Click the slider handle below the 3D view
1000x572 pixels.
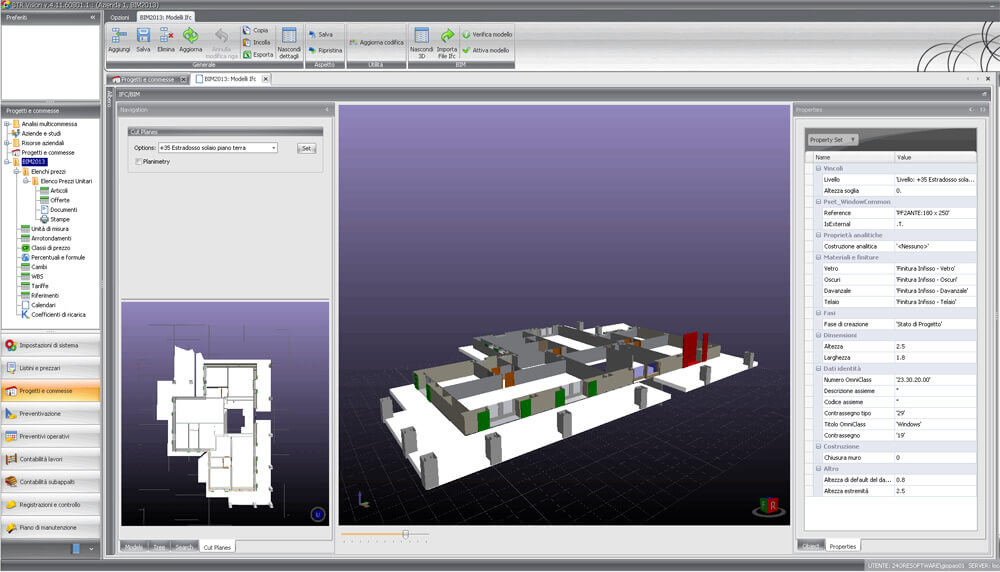[x=405, y=534]
